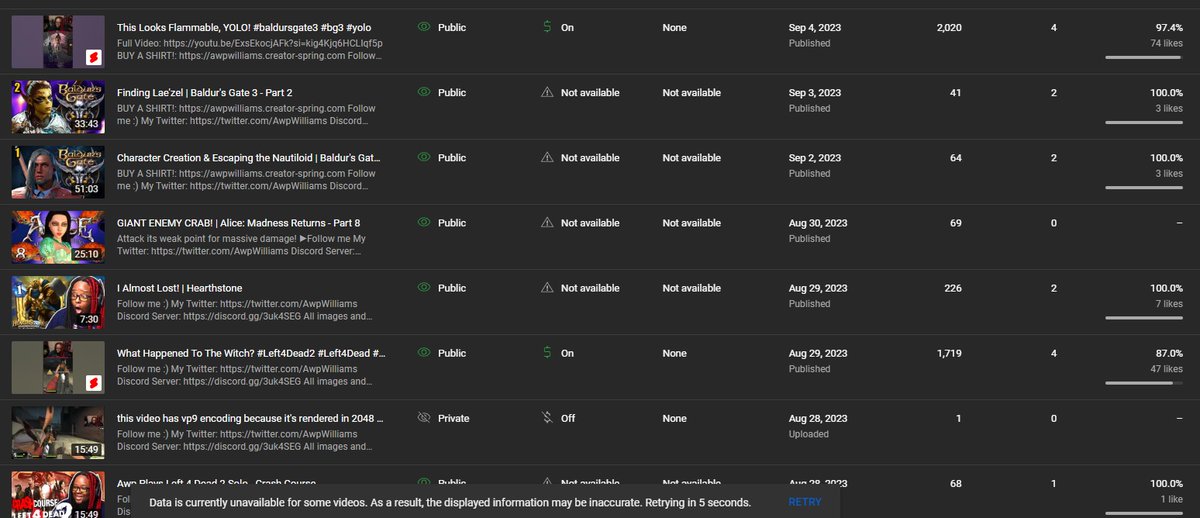Click the "7:30" duration badge

(88, 319)
